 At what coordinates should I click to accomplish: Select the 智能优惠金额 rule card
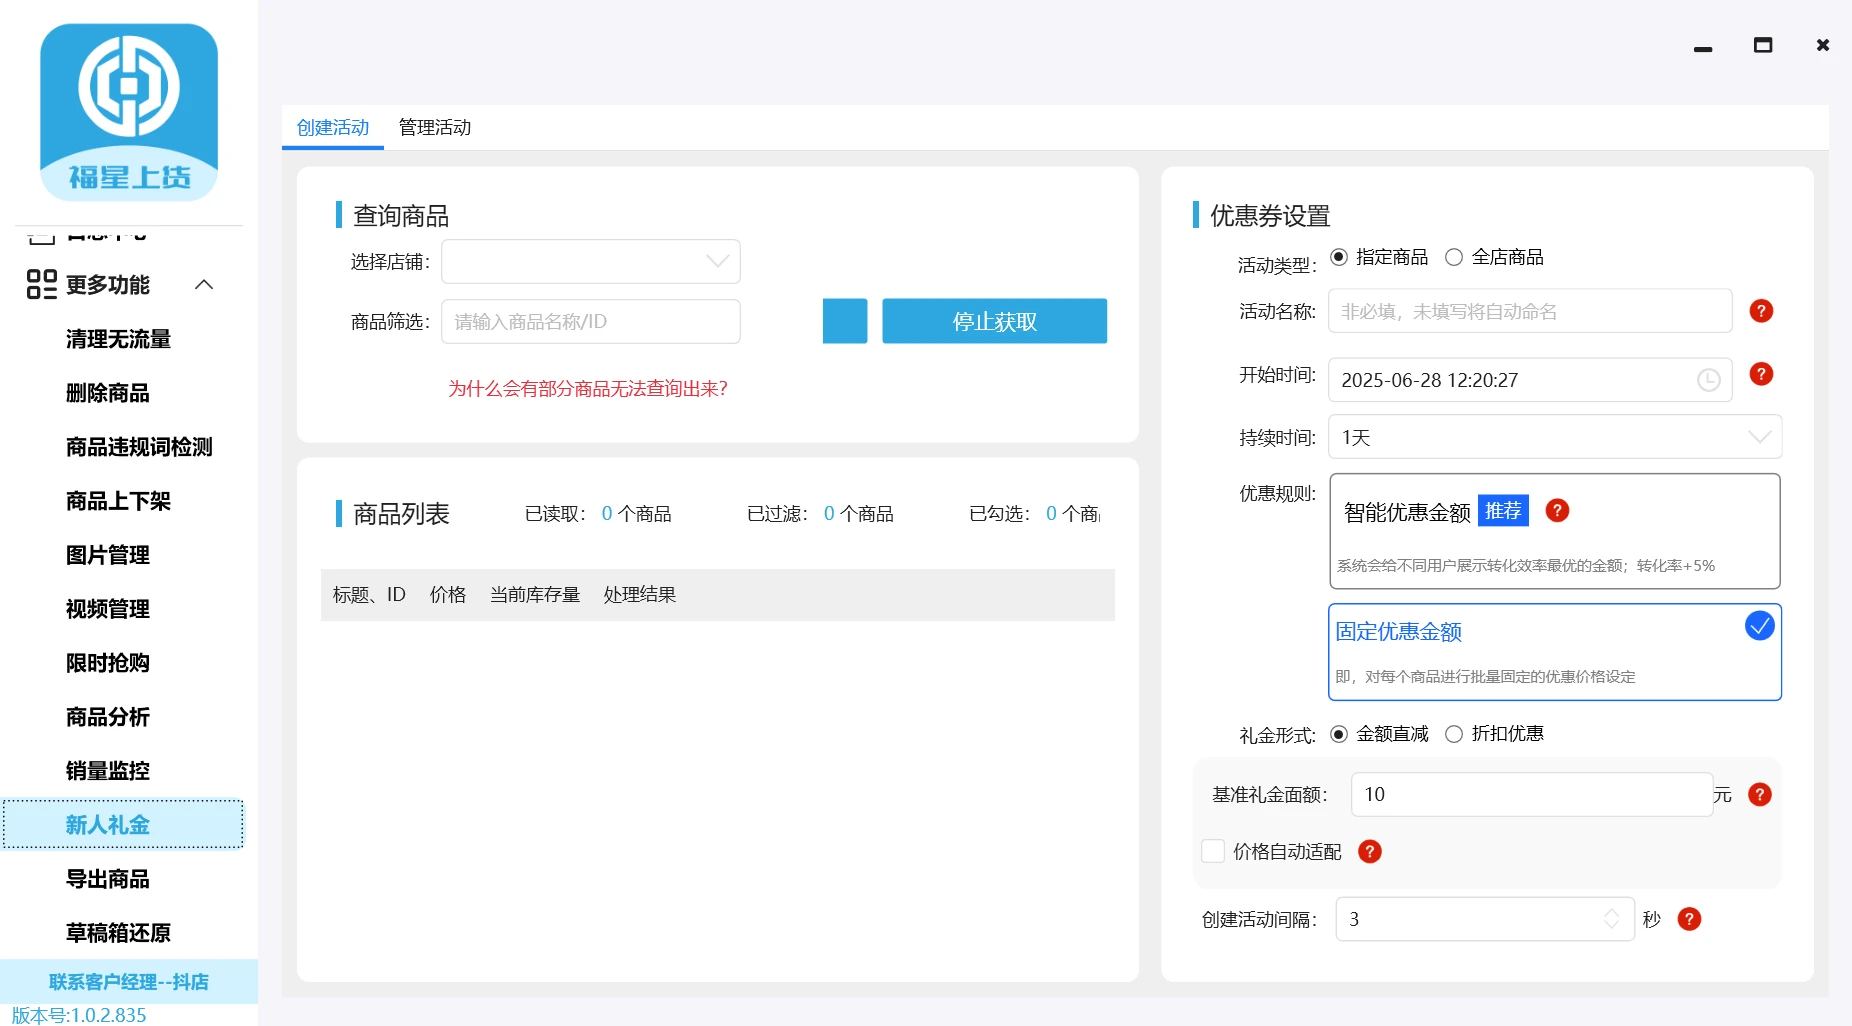[x=1555, y=531]
